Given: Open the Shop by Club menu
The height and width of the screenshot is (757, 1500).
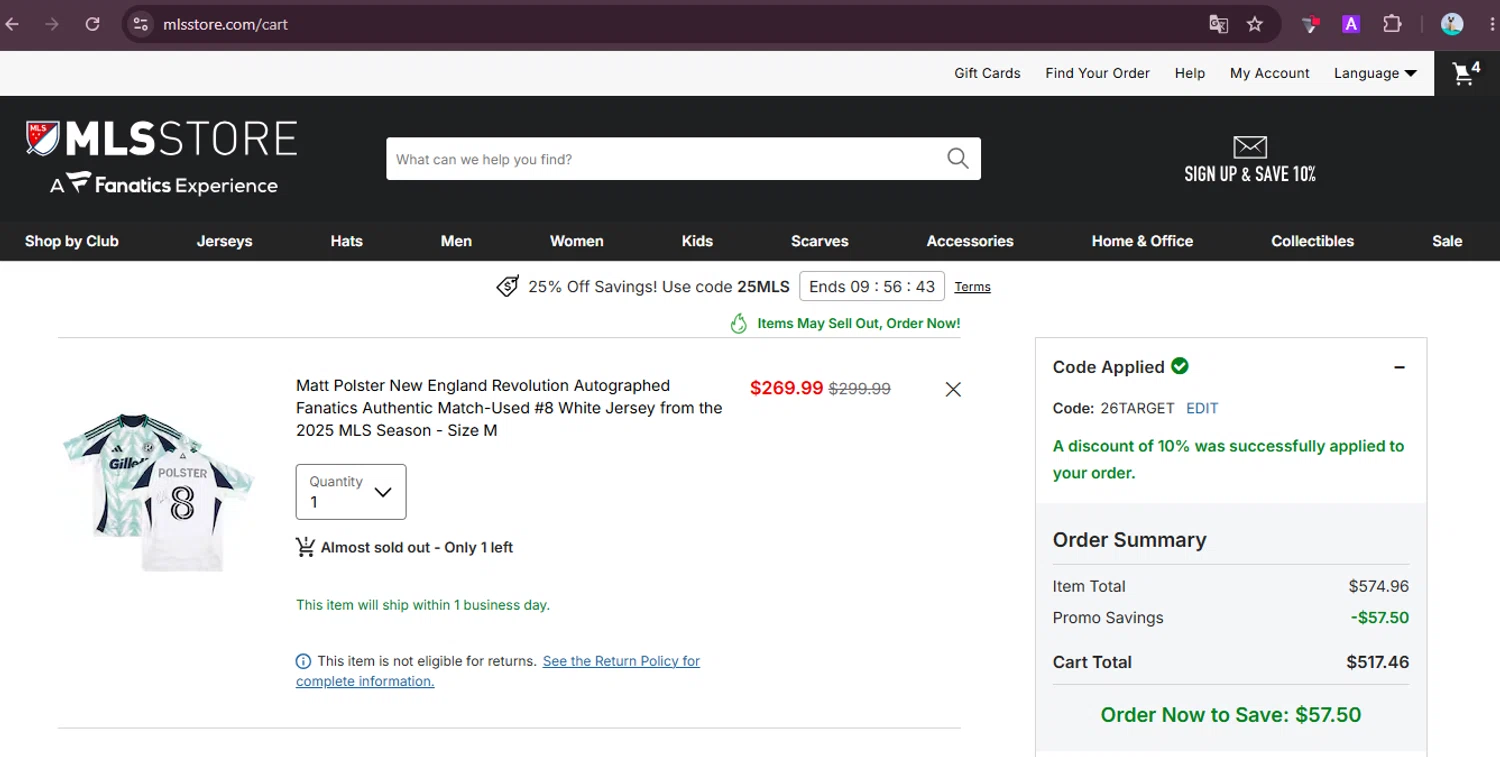Looking at the screenshot, I should 72,241.
